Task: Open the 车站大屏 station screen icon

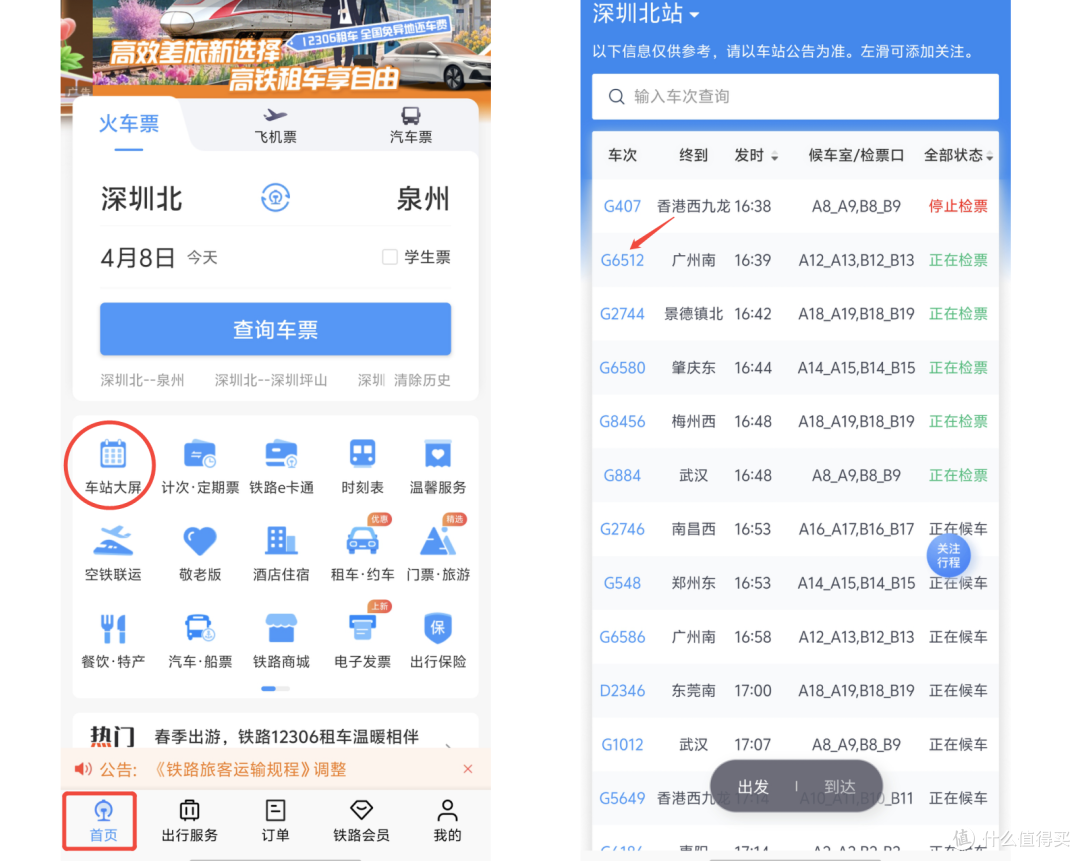Action: [x=113, y=455]
